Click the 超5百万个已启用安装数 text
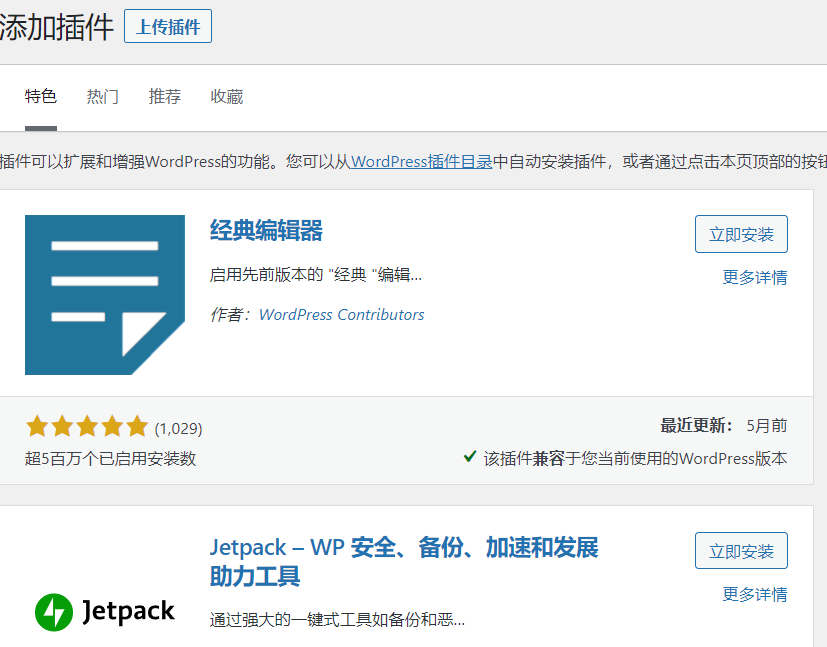 (x=110, y=459)
